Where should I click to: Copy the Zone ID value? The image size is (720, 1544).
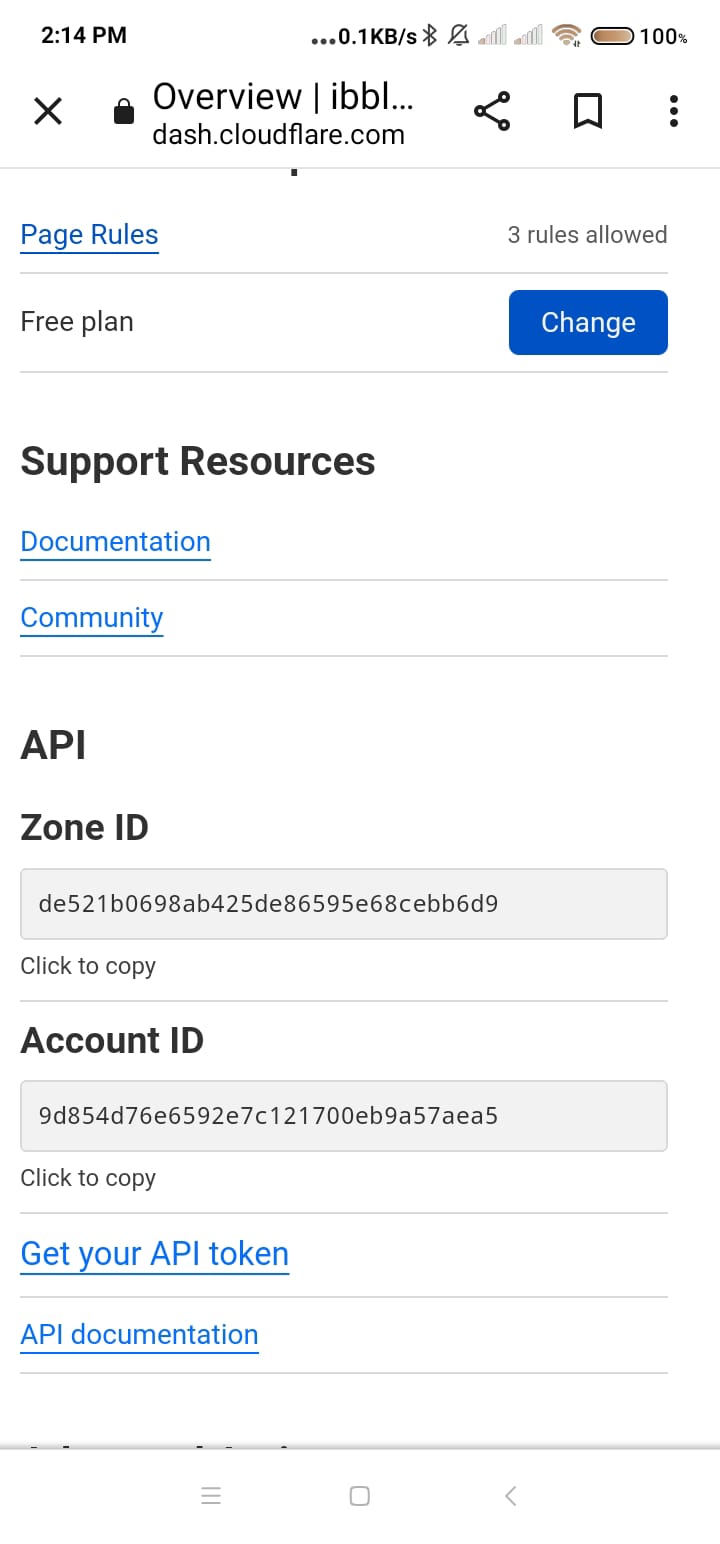pyautogui.click(x=343, y=903)
